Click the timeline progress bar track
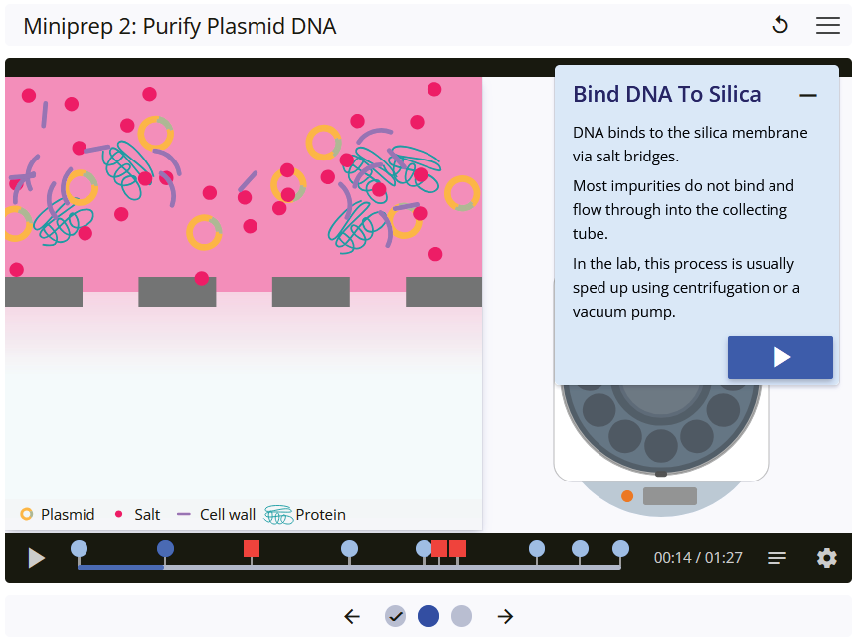 tap(349, 568)
